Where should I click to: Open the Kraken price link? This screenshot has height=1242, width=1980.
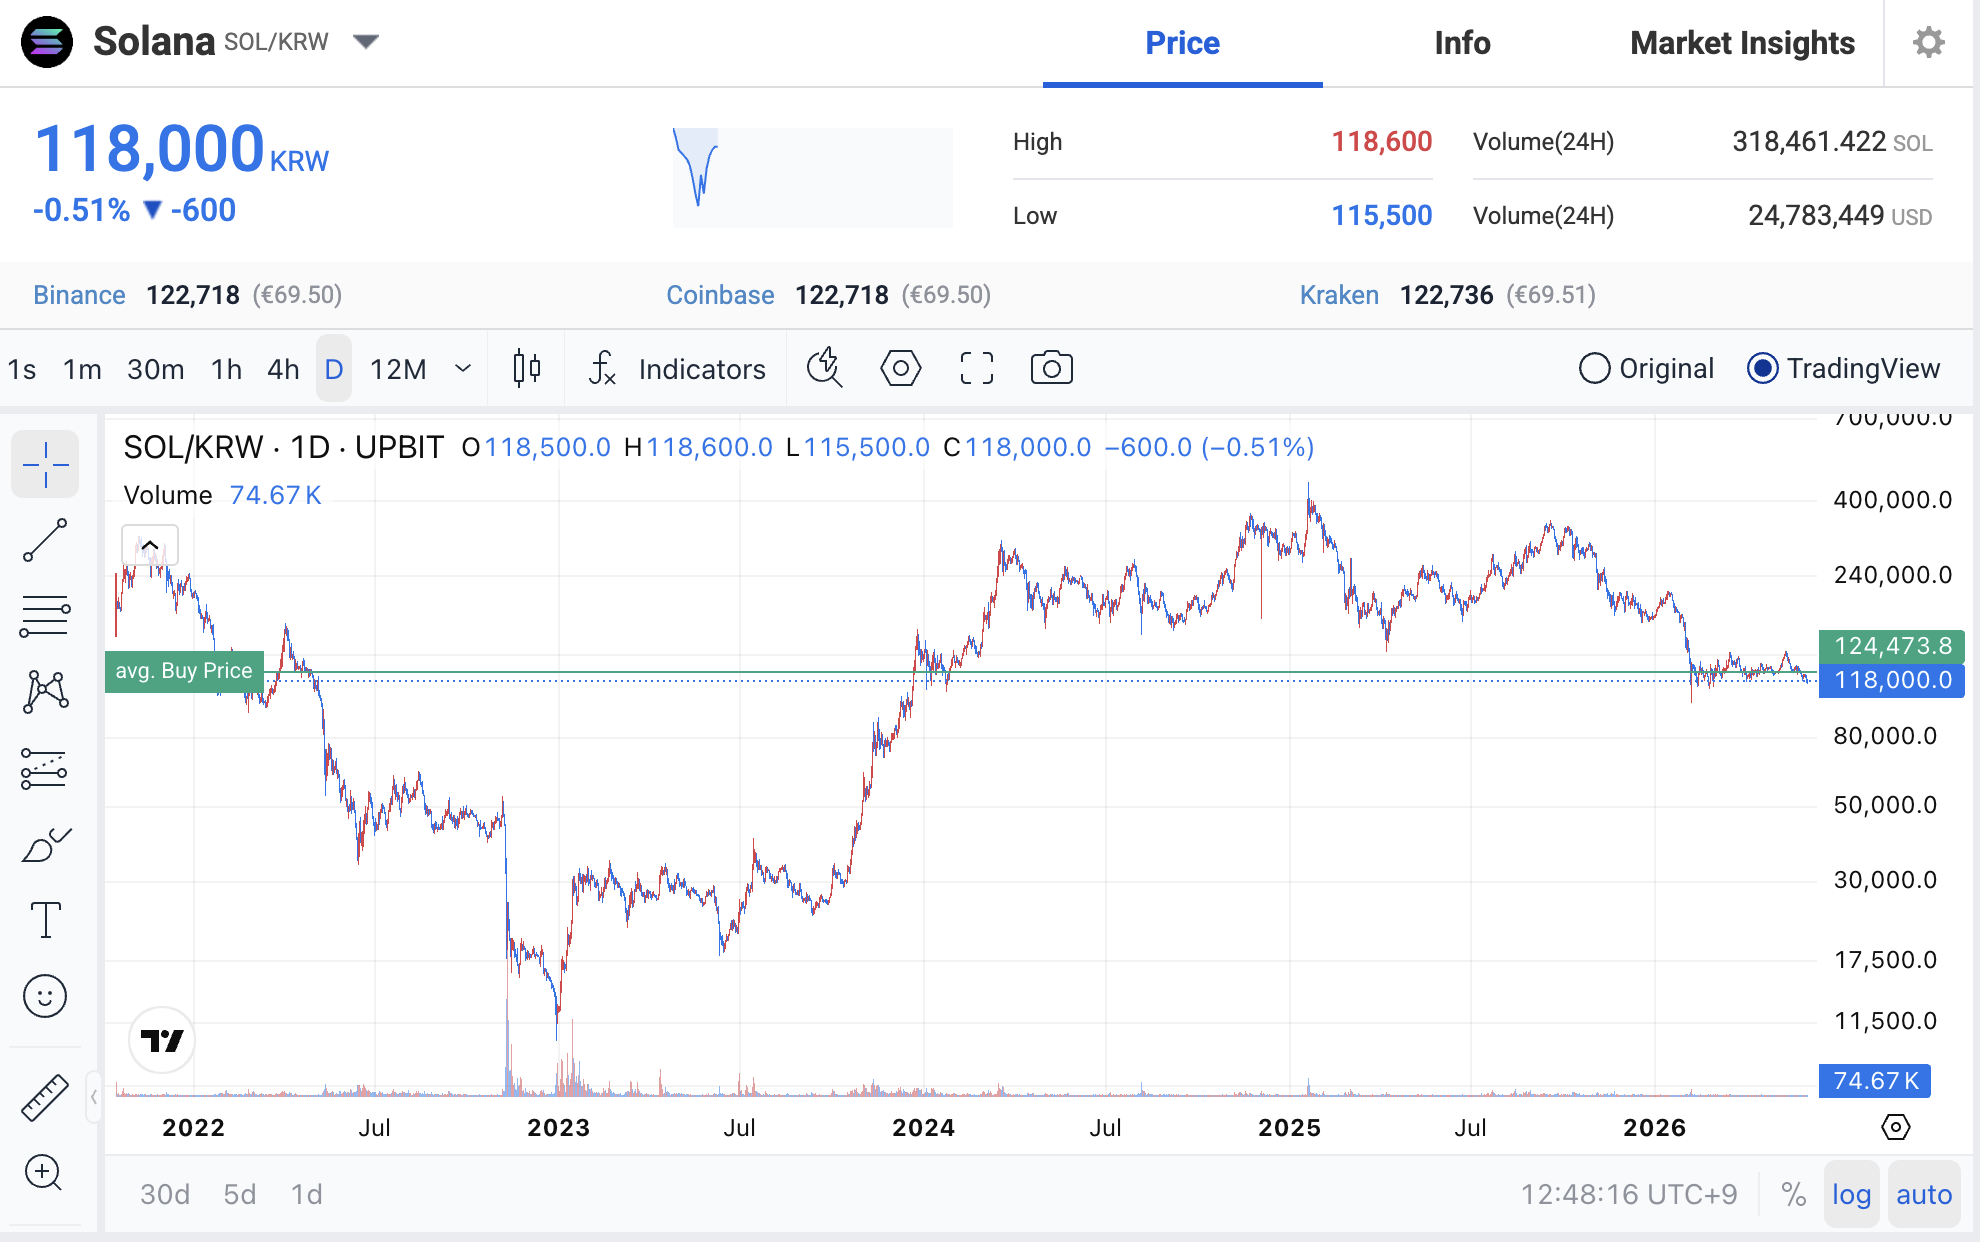coord(1339,295)
